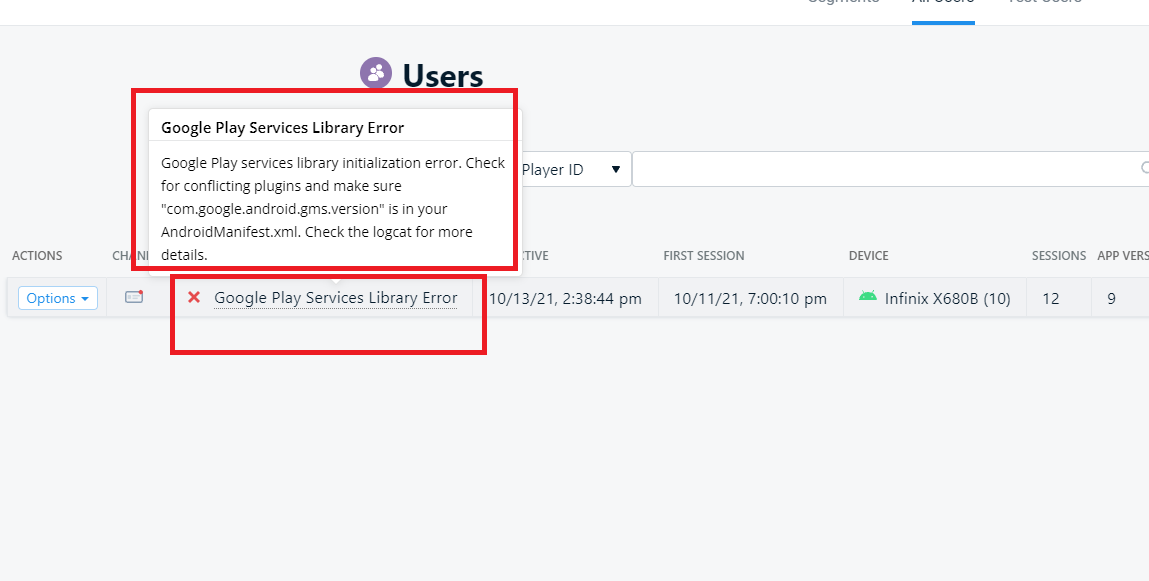Open the Options dropdown button
Image resolution: width=1149 pixels, height=581 pixels.
tap(58, 298)
